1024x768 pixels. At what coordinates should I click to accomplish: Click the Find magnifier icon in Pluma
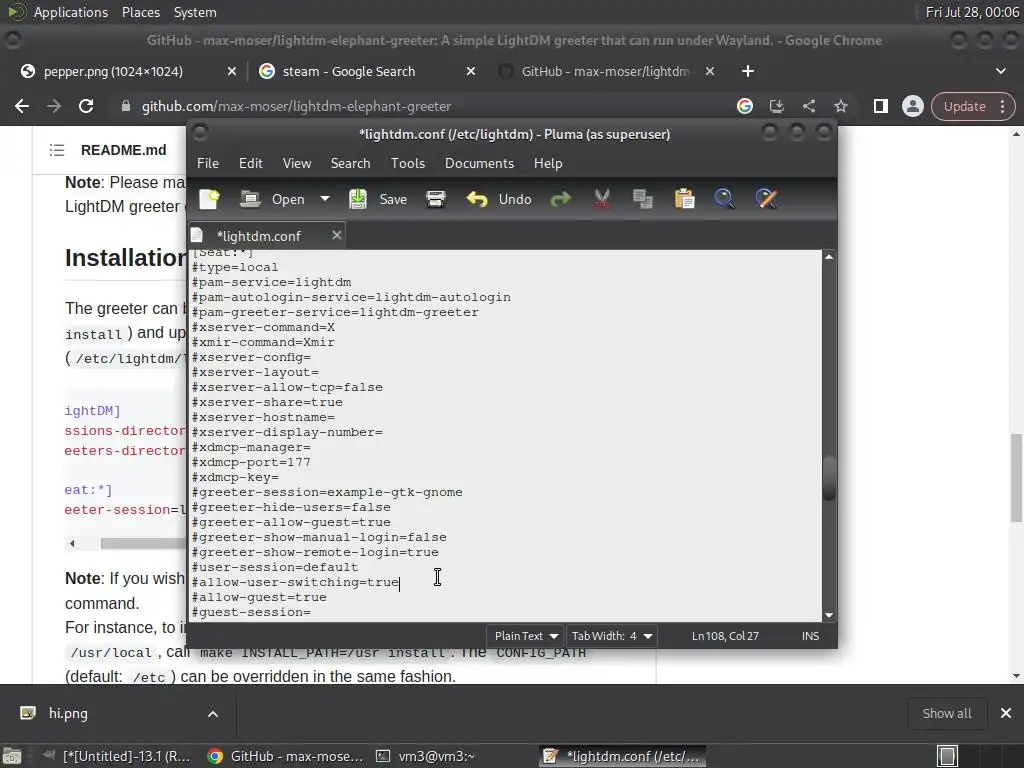(x=724, y=199)
